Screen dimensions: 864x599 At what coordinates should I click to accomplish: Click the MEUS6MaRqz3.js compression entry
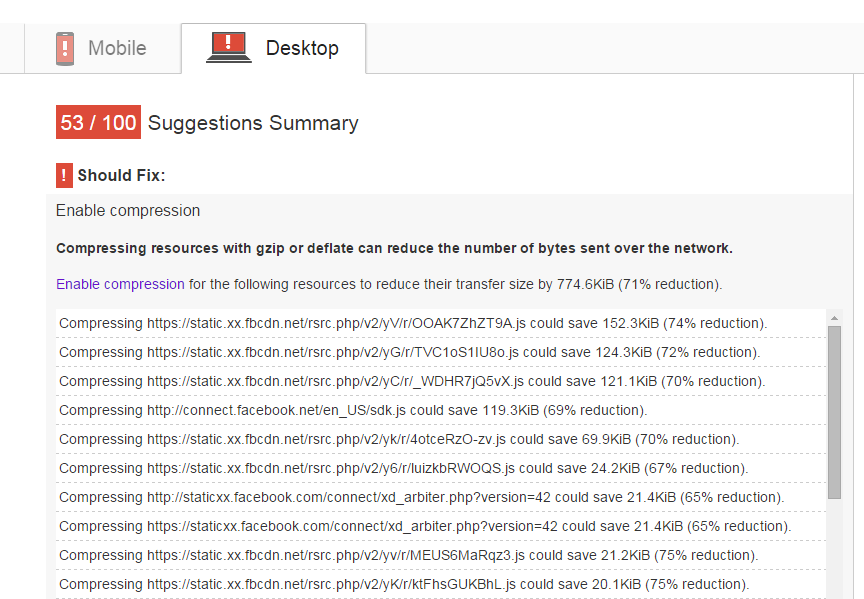pyautogui.click(x=408, y=555)
